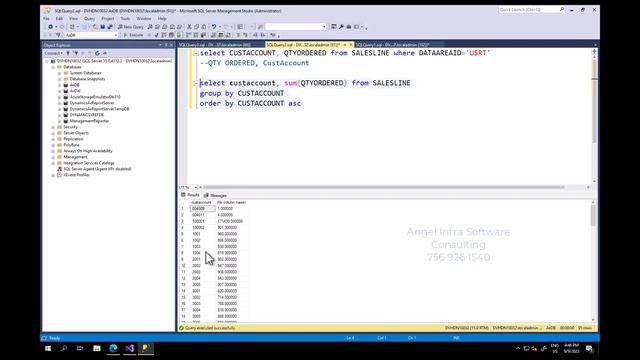Switch to the Results tab

coord(190,195)
